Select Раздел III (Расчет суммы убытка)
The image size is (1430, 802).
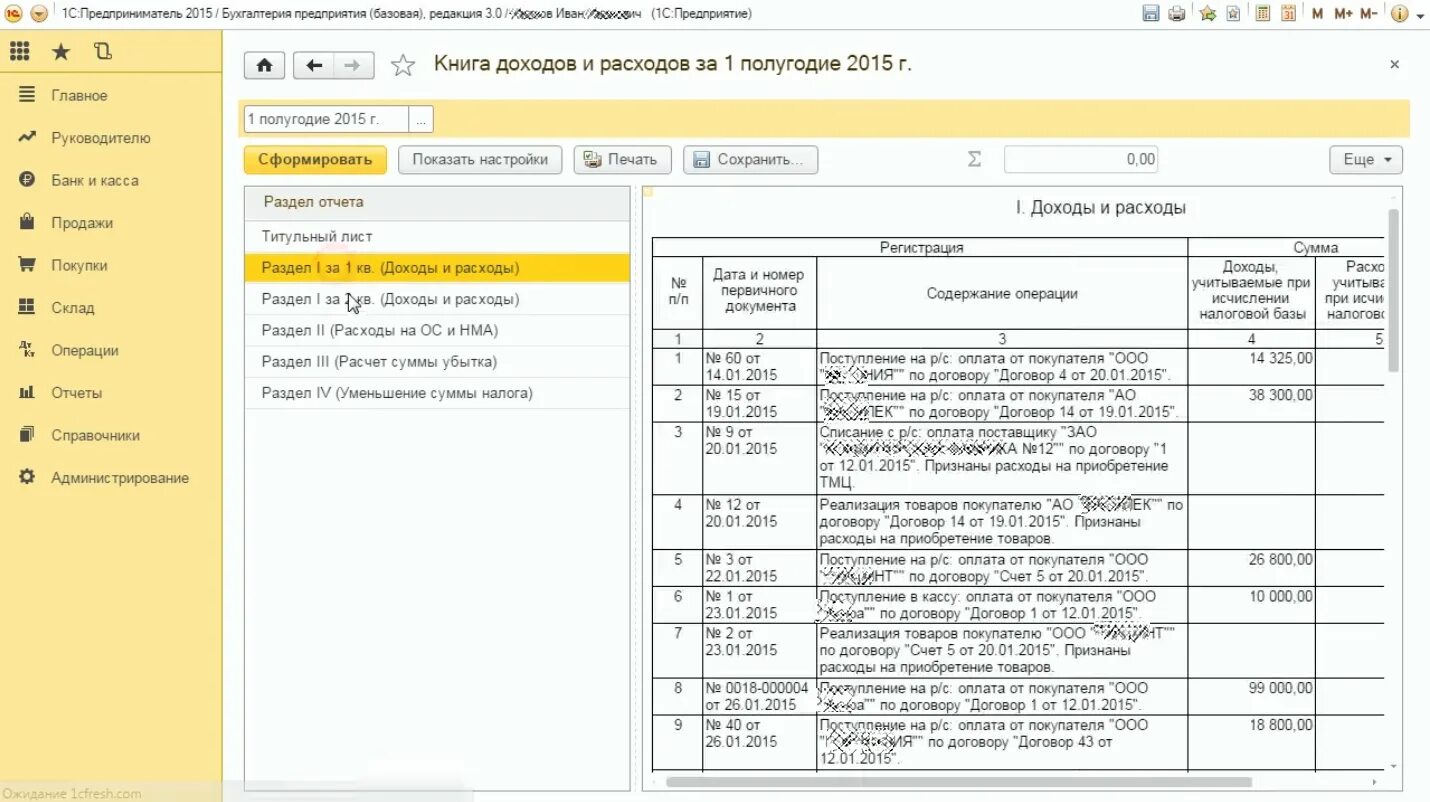pos(437,362)
